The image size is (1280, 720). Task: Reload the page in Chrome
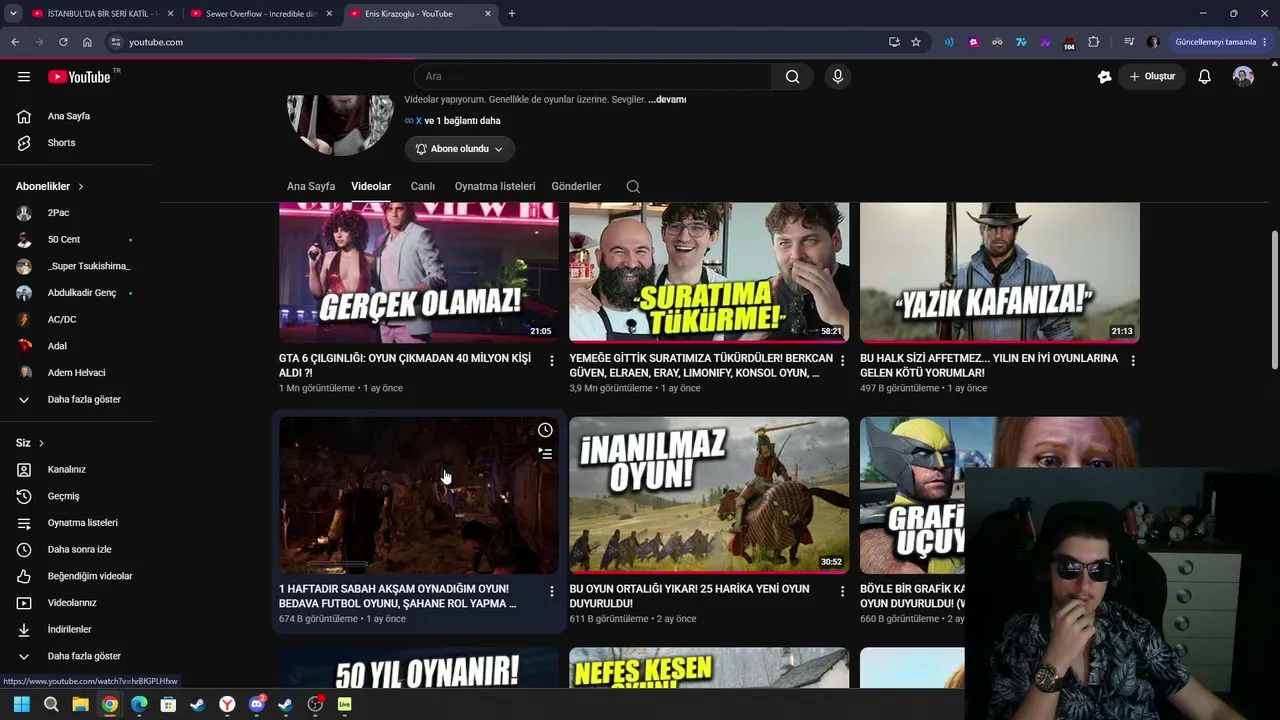click(x=63, y=42)
